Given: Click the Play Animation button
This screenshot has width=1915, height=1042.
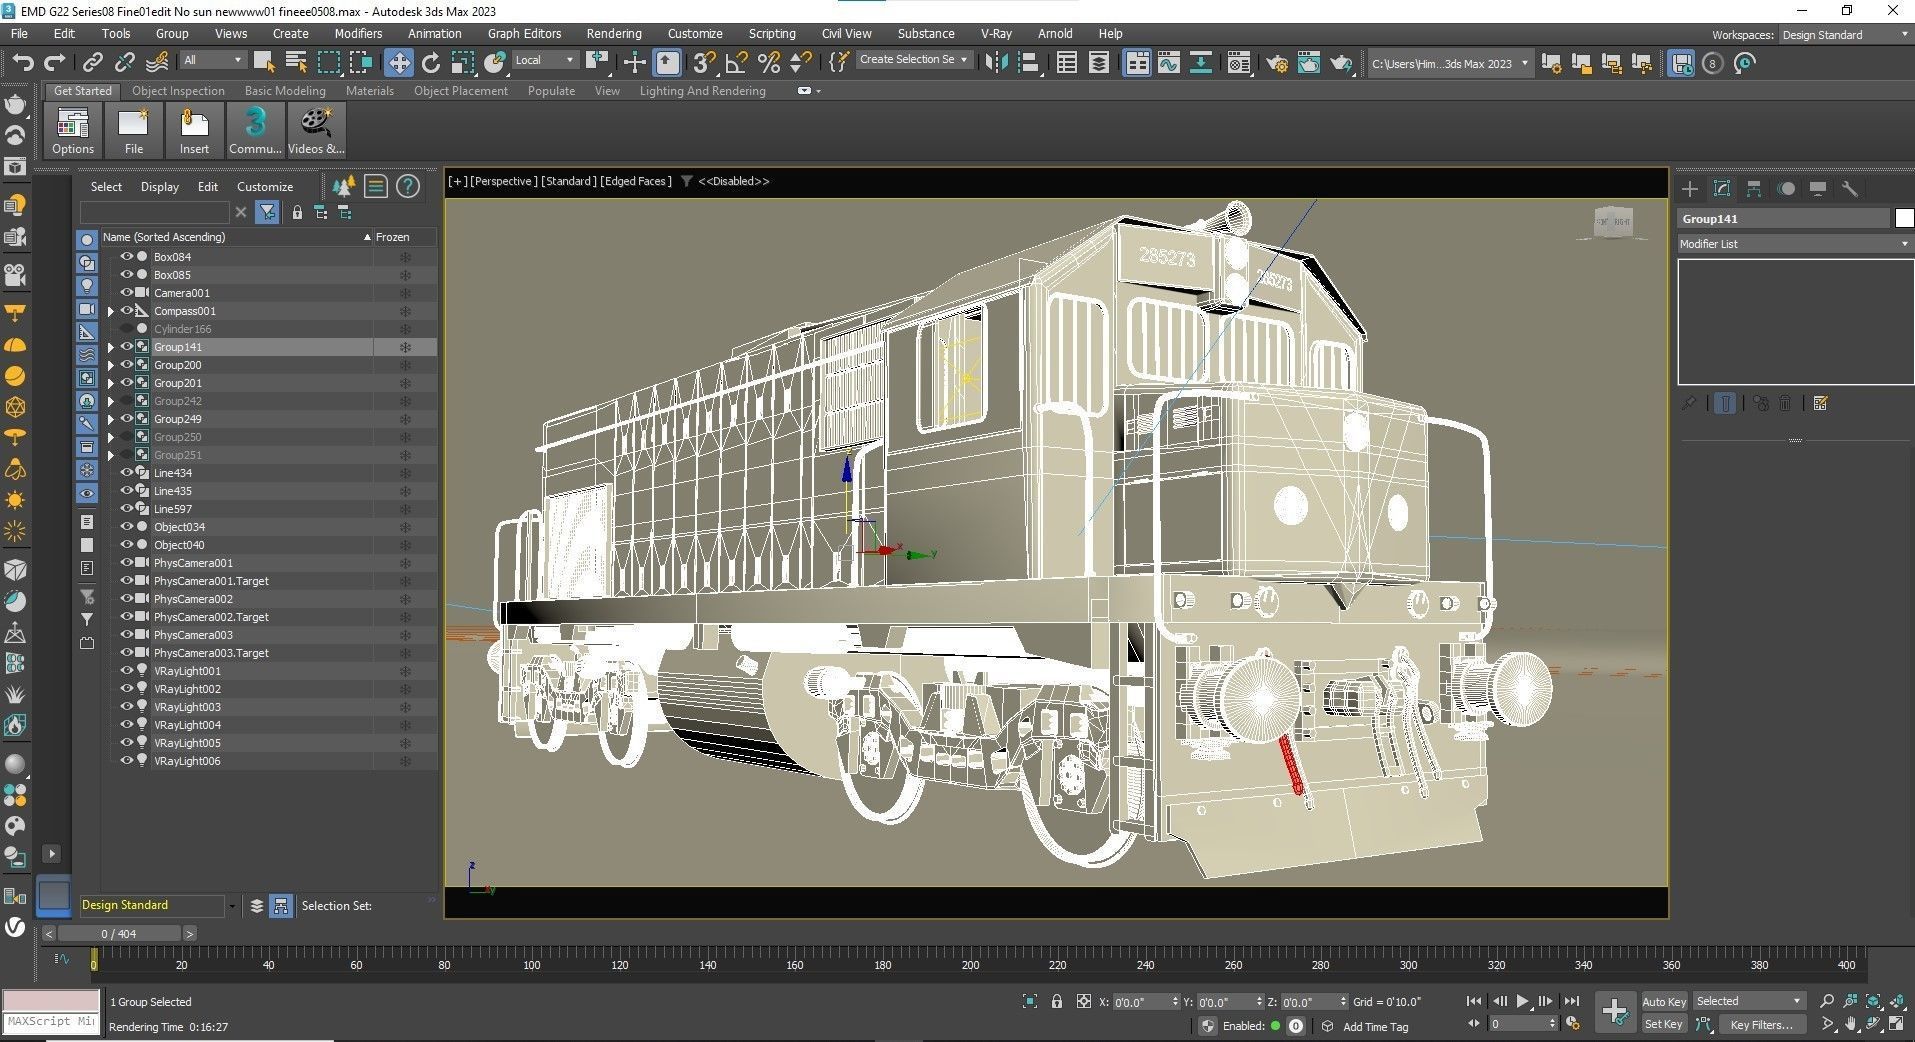Looking at the screenshot, I should click(x=1522, y=1001).
